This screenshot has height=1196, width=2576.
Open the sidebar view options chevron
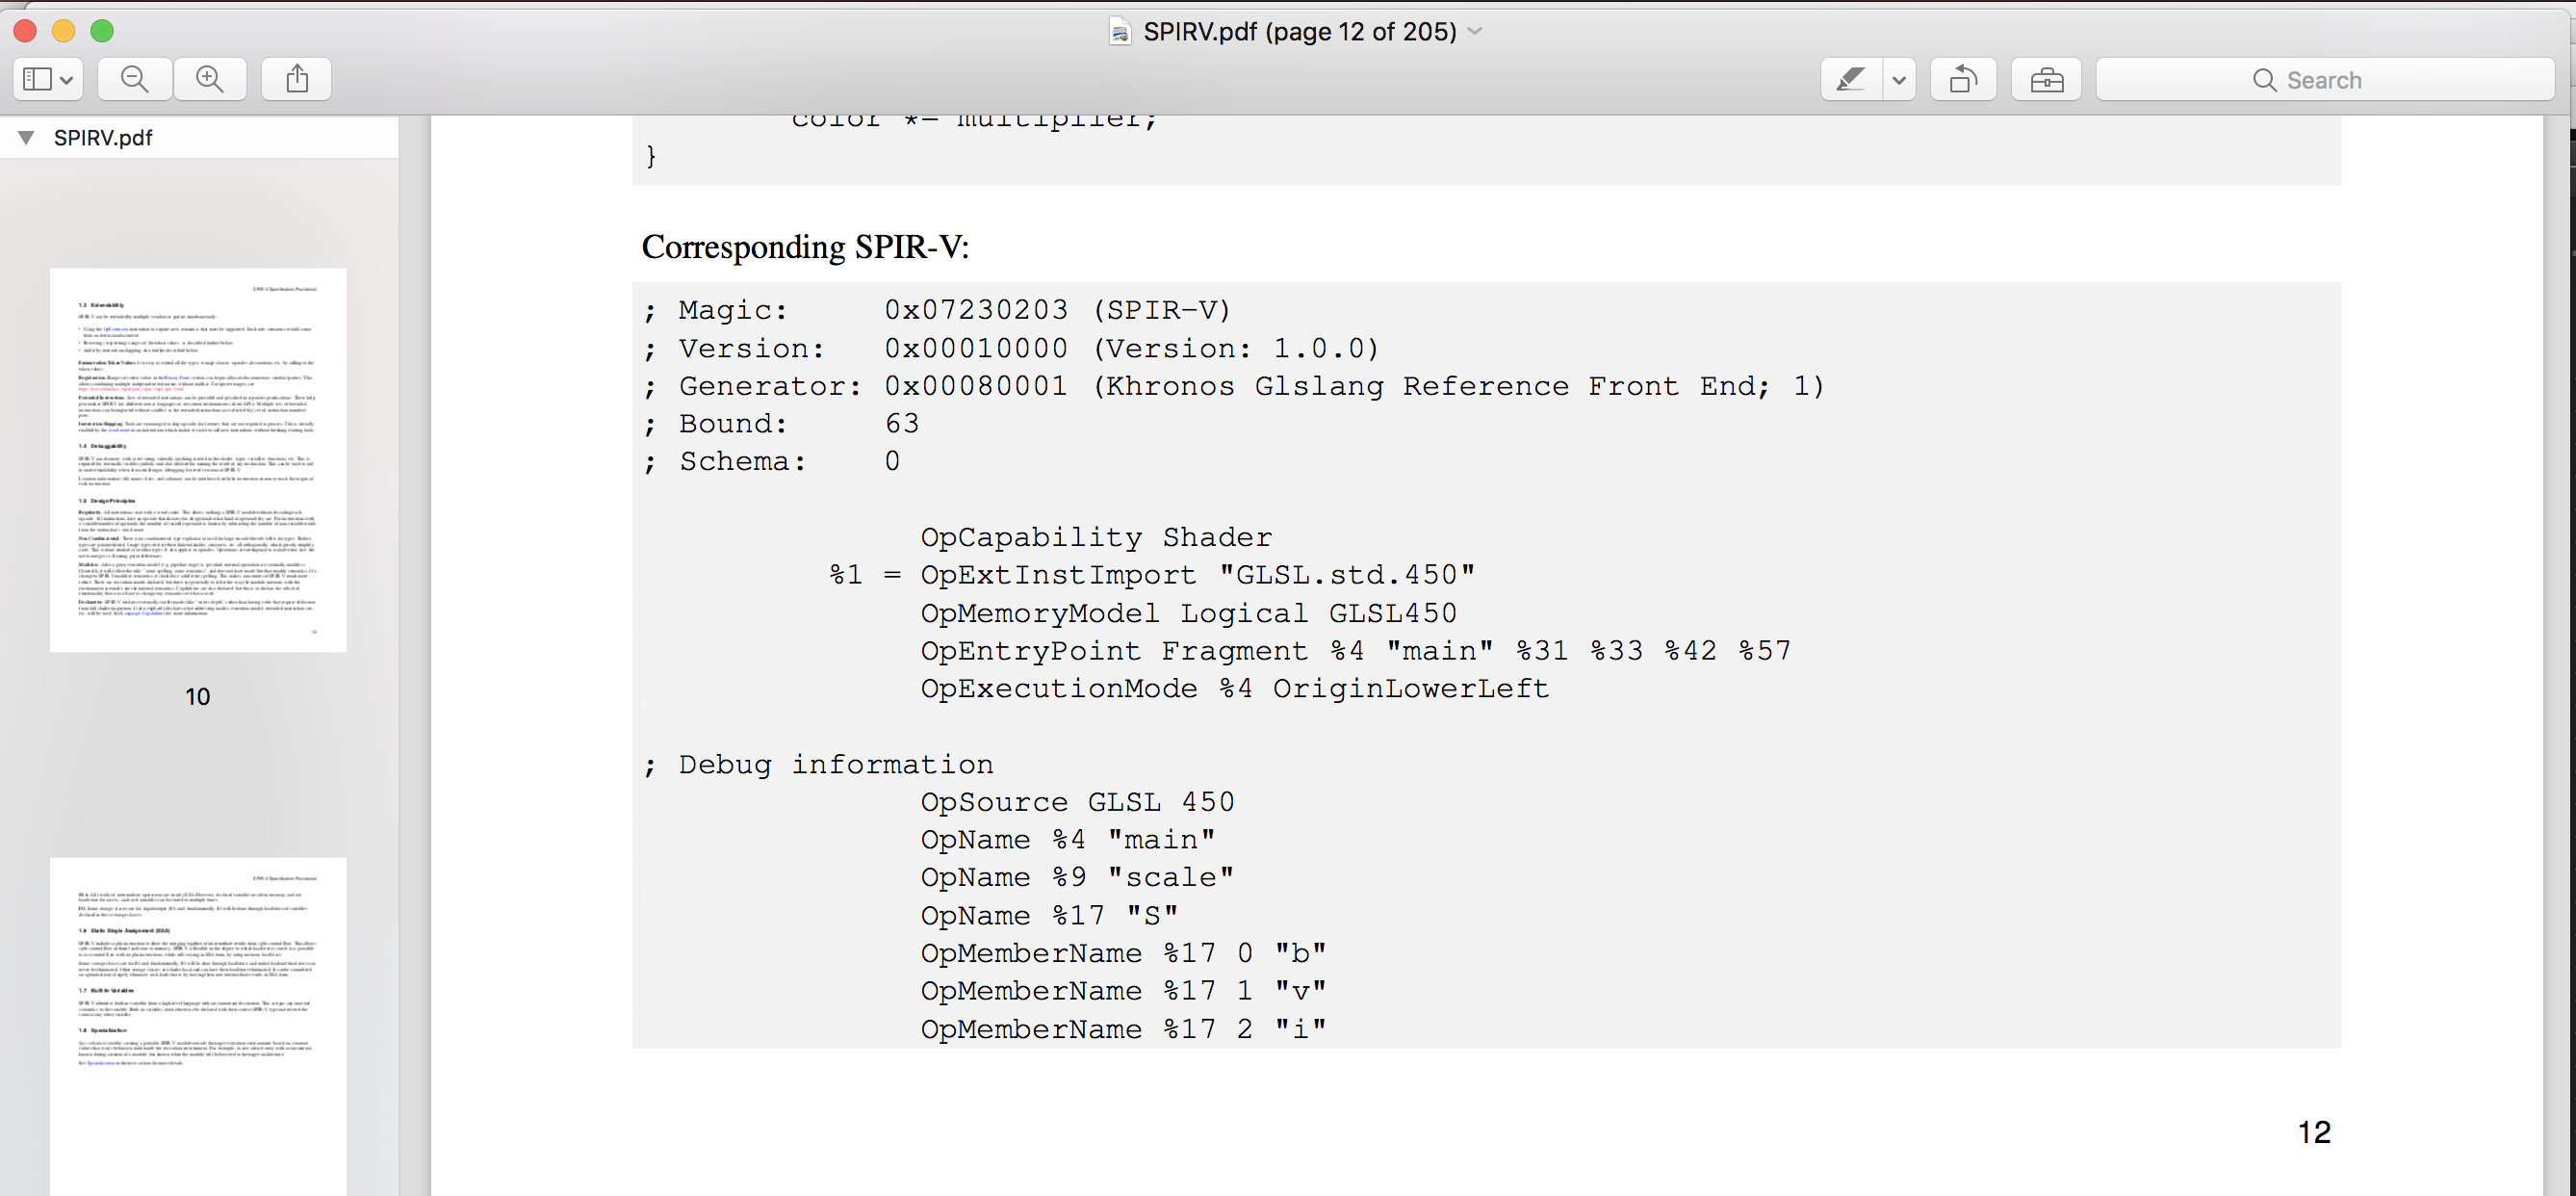pos(66,79)
